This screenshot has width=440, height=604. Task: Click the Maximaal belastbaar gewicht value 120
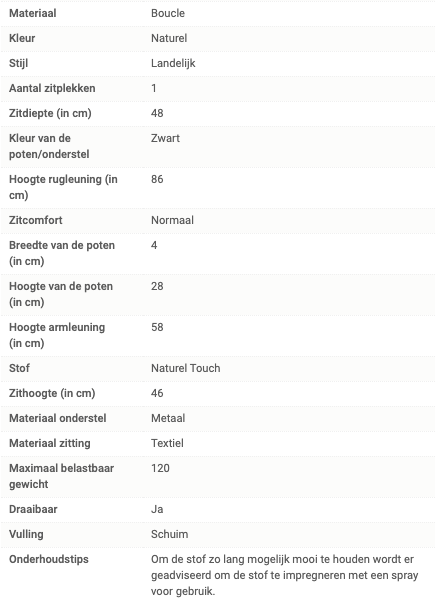(x=160, y=468)
